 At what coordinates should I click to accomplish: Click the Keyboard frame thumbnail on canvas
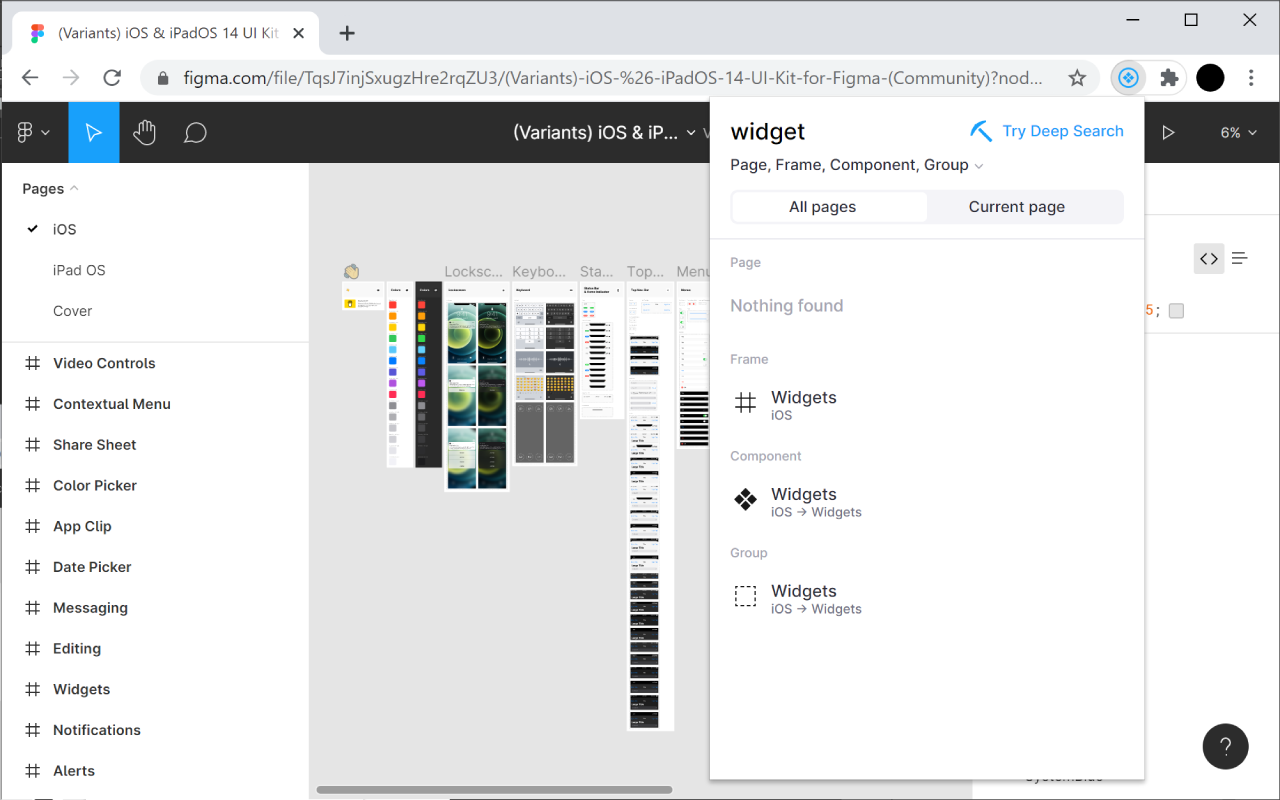tap(545, 374)
